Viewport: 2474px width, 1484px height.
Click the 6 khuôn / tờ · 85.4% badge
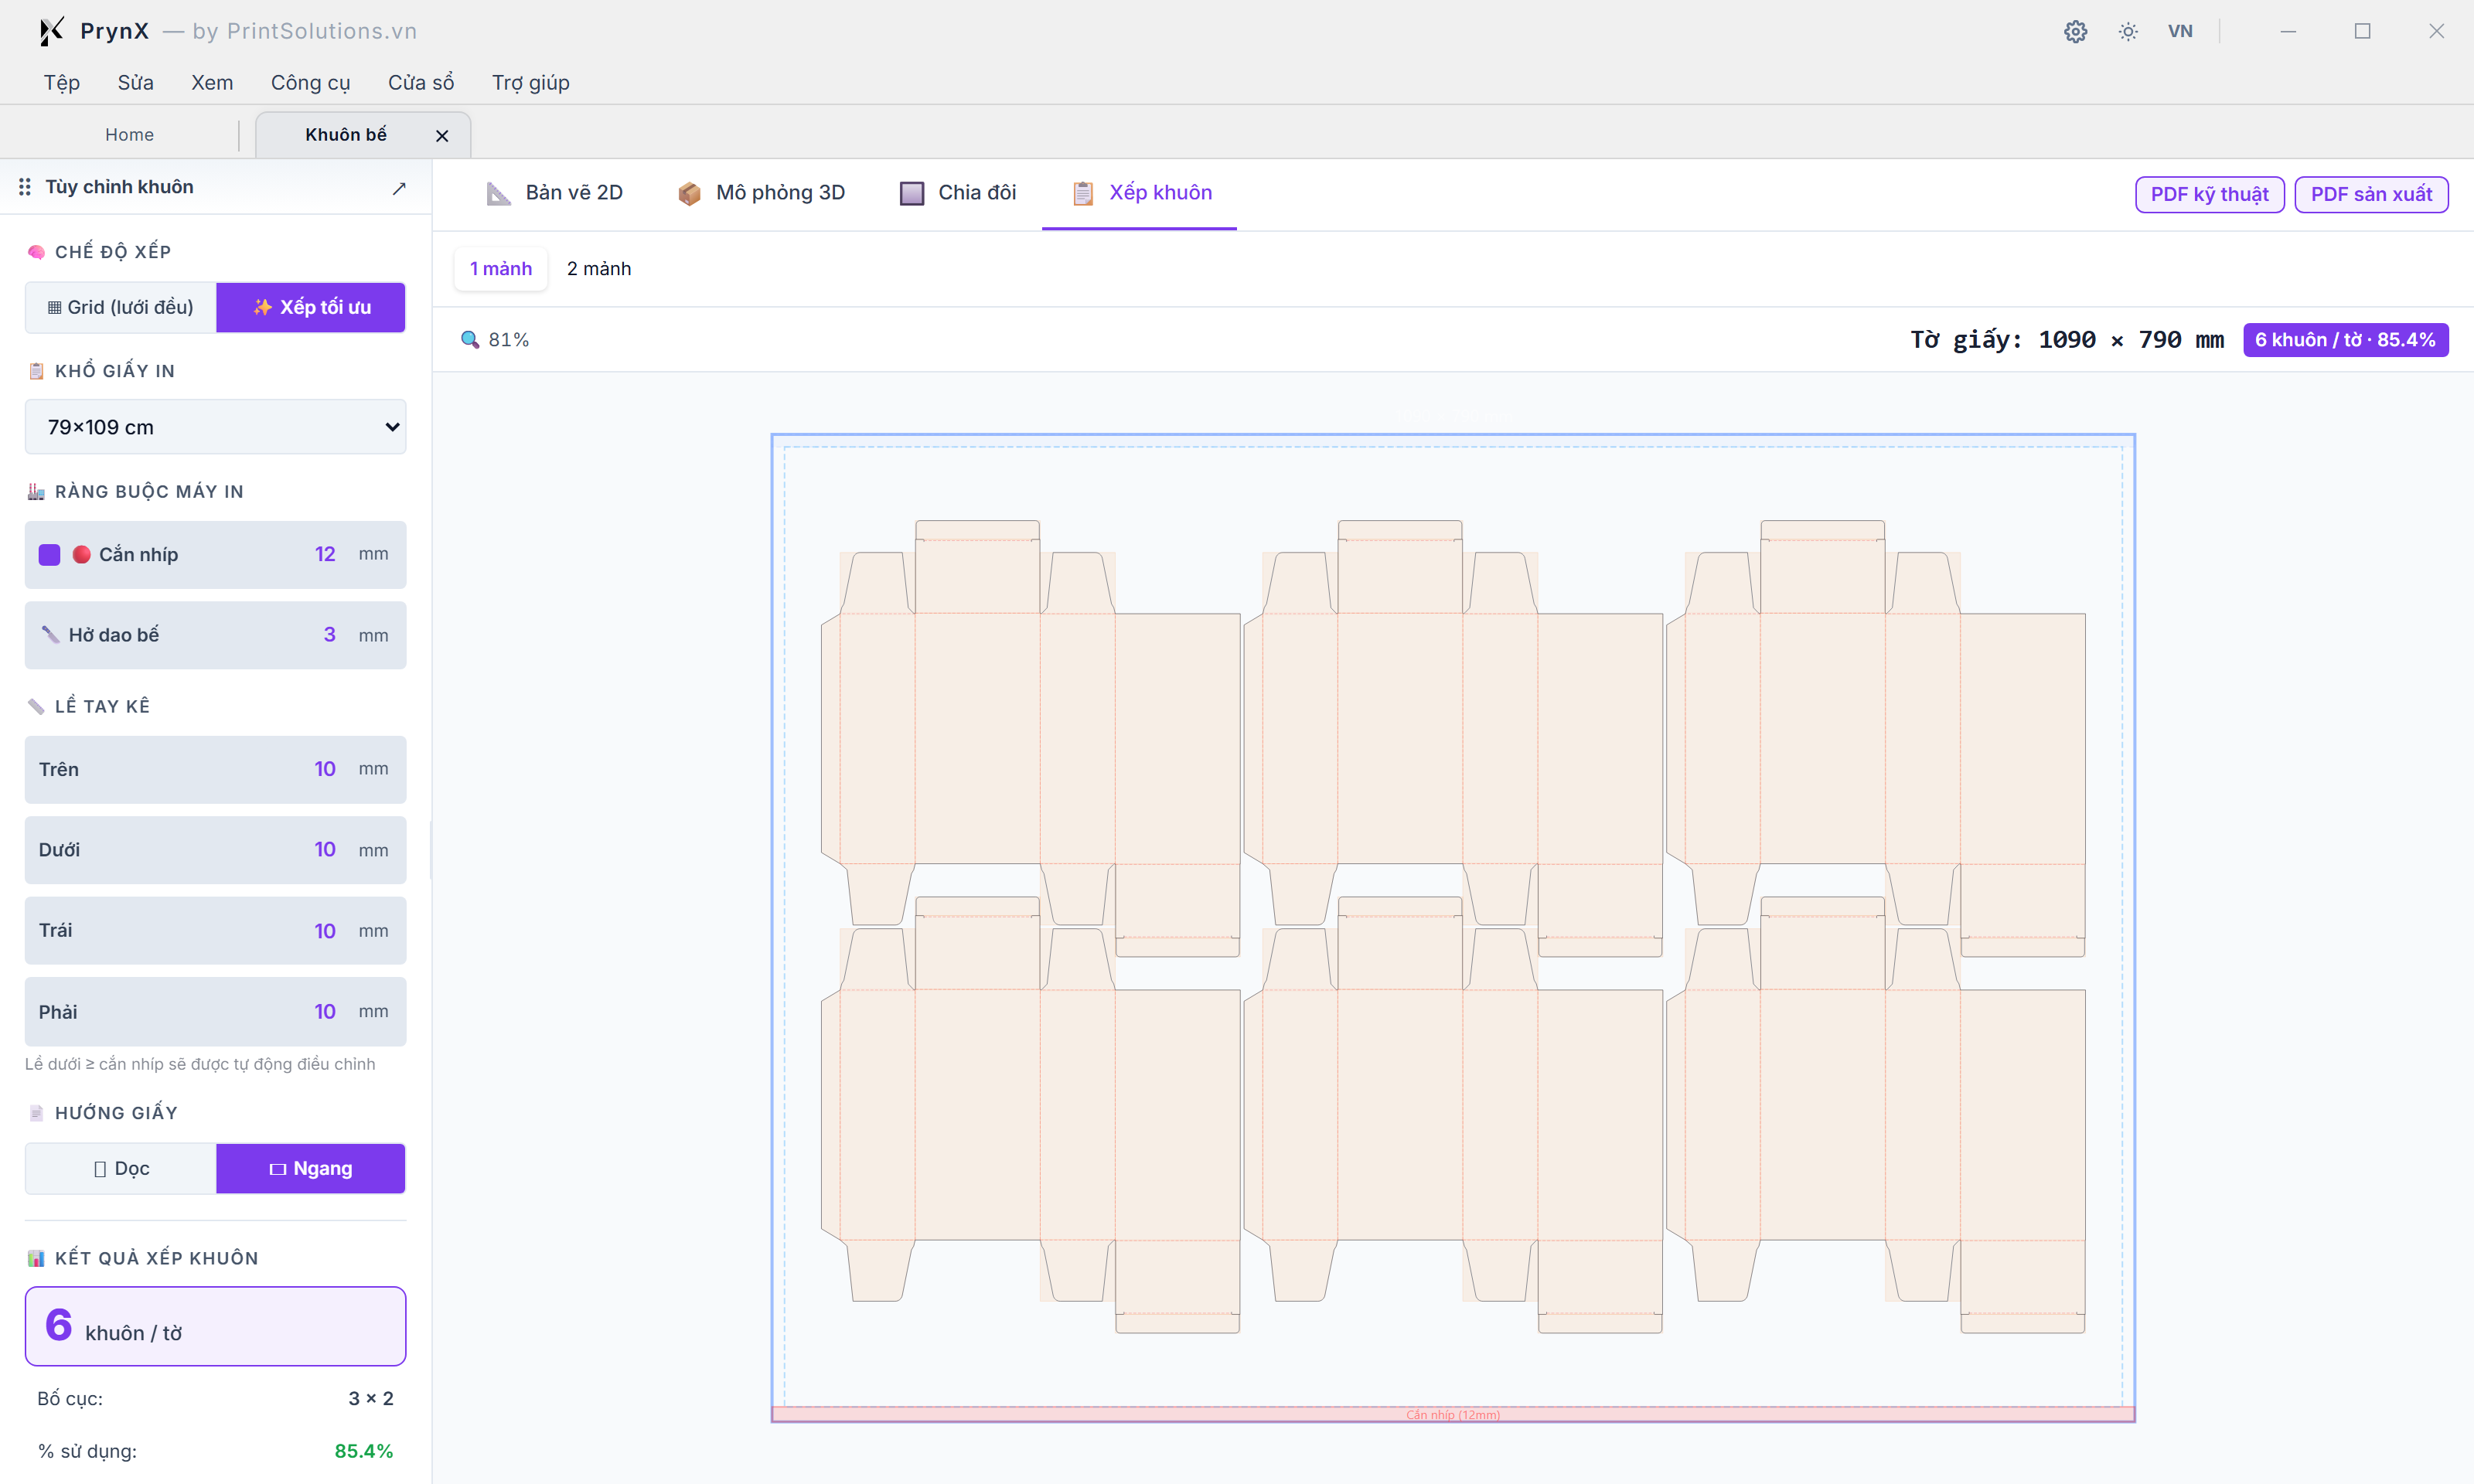tap(2345, 340)
